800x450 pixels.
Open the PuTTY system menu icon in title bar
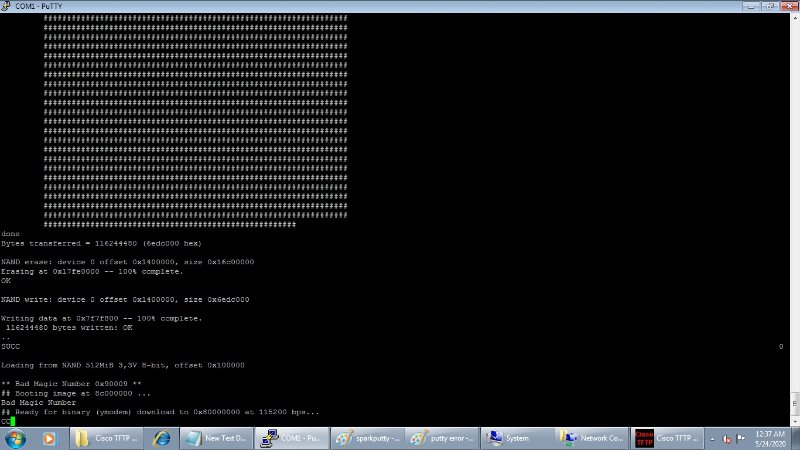pos(6,6)
